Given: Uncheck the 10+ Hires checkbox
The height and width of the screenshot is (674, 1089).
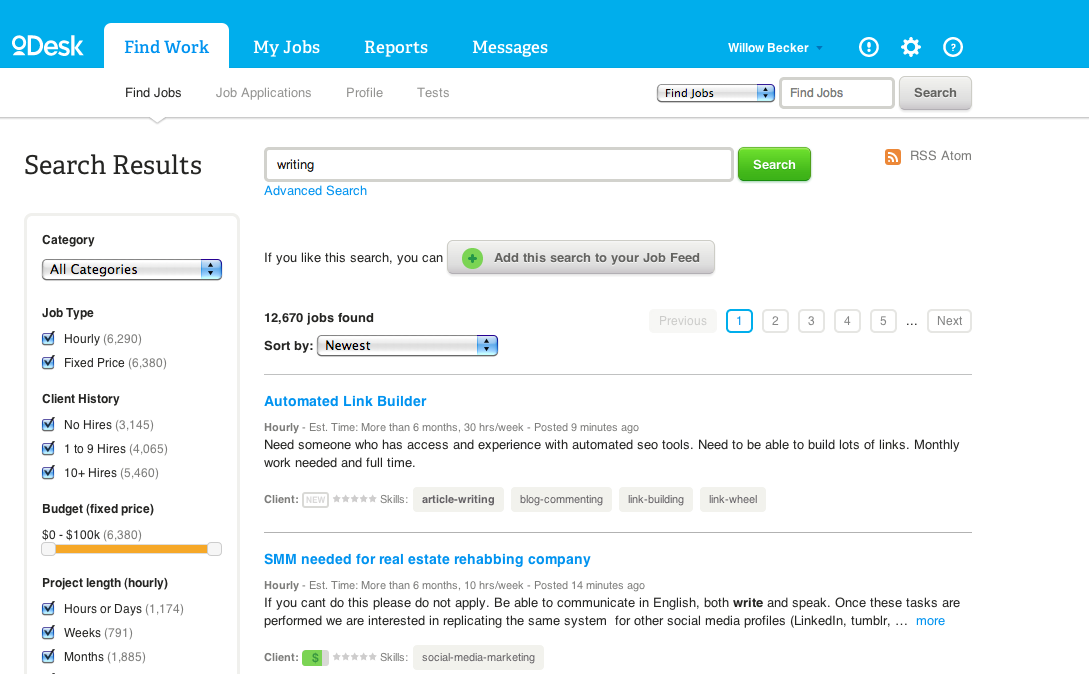Looking at the screenshot, I should click(x=49, y=472).
